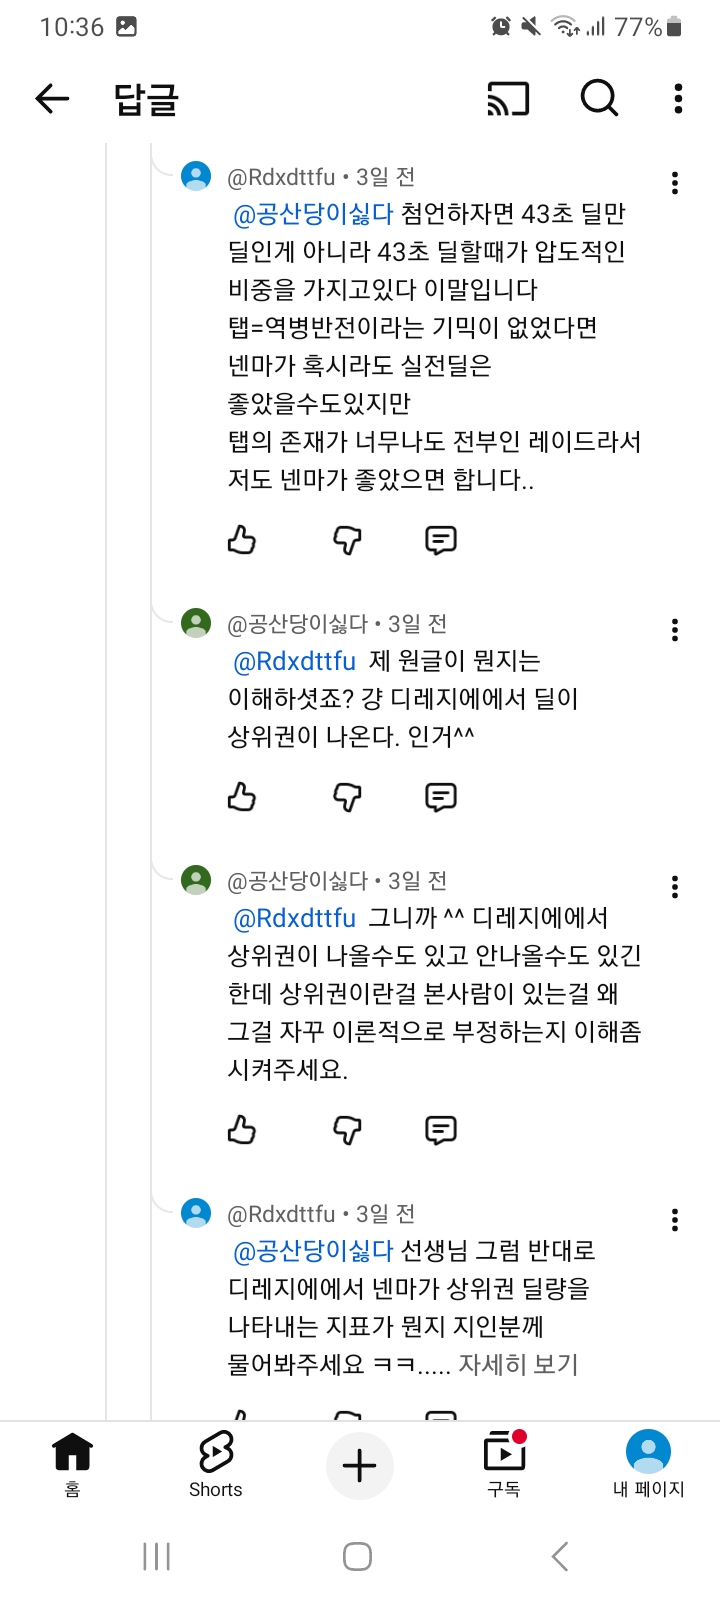
Task: Reply to the comment starting with 제 원글이
Action: (441, 797)
